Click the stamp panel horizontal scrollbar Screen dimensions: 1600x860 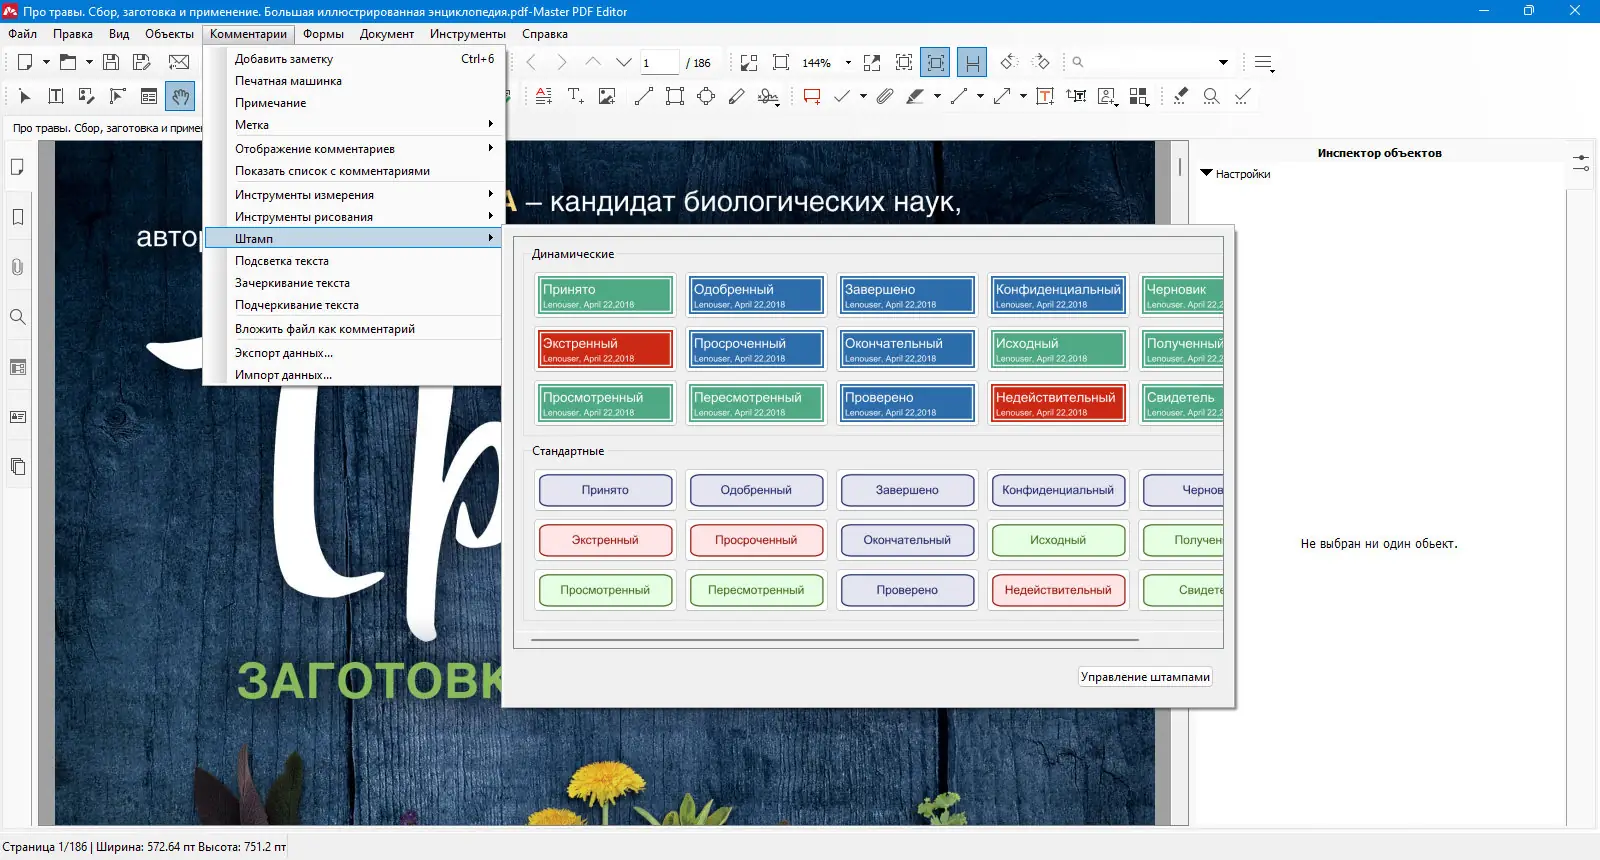[835, 639]
